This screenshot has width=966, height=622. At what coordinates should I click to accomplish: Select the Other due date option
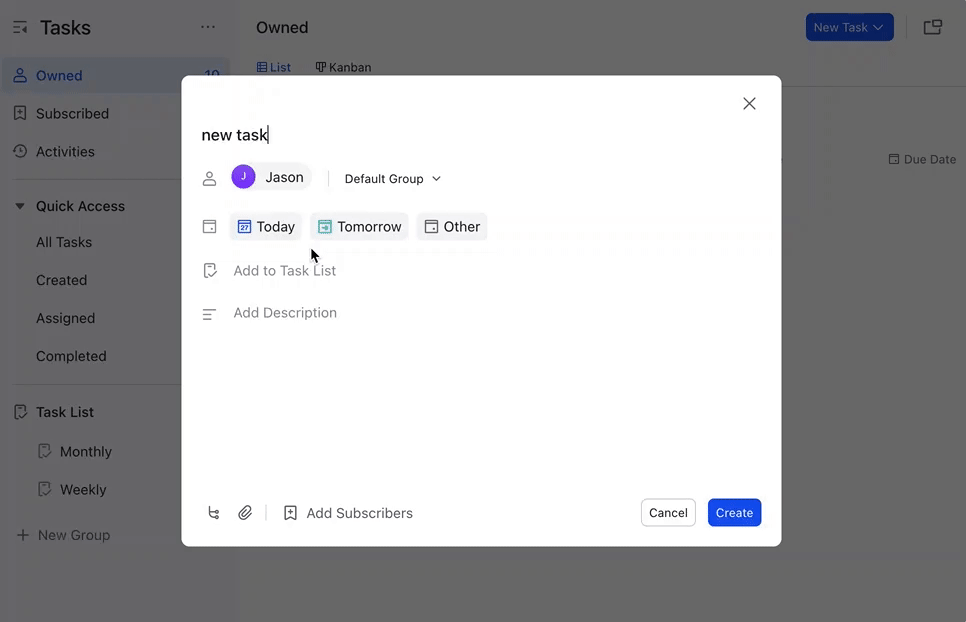coord(451,226)
